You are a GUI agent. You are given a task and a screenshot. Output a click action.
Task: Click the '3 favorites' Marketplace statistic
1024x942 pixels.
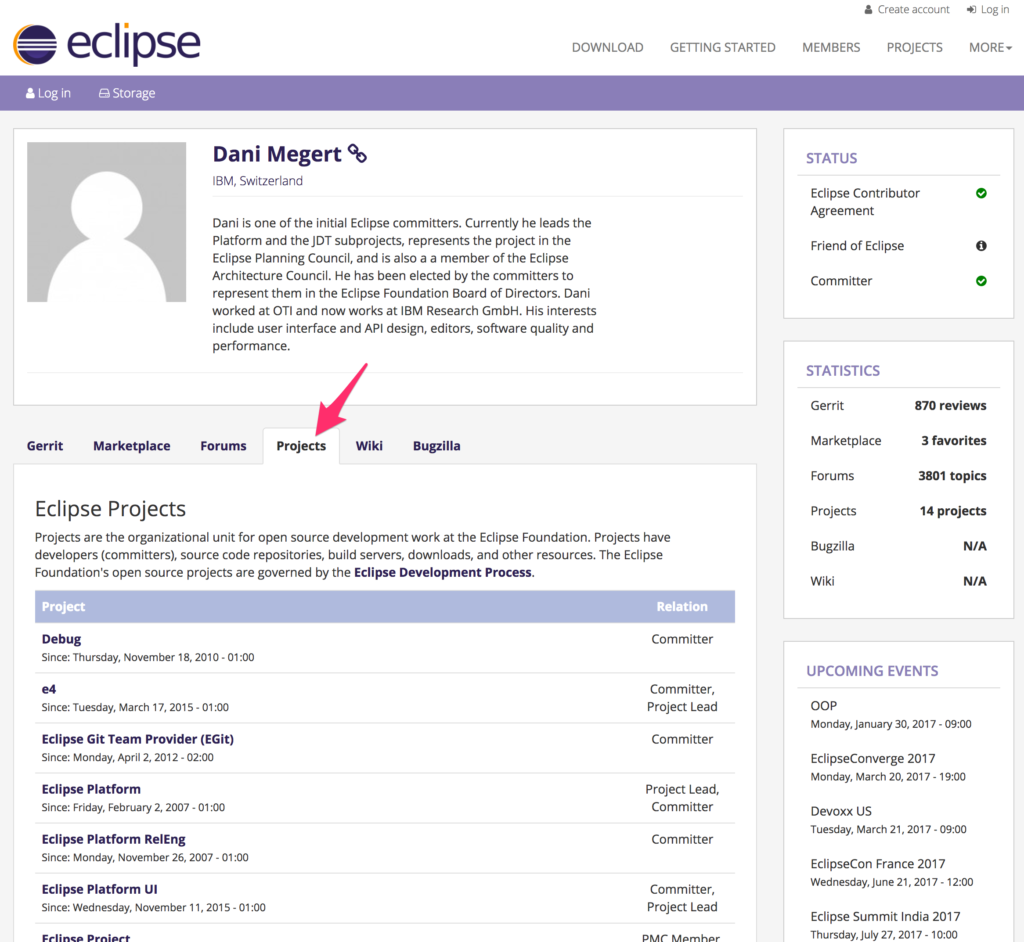(953, 441)
